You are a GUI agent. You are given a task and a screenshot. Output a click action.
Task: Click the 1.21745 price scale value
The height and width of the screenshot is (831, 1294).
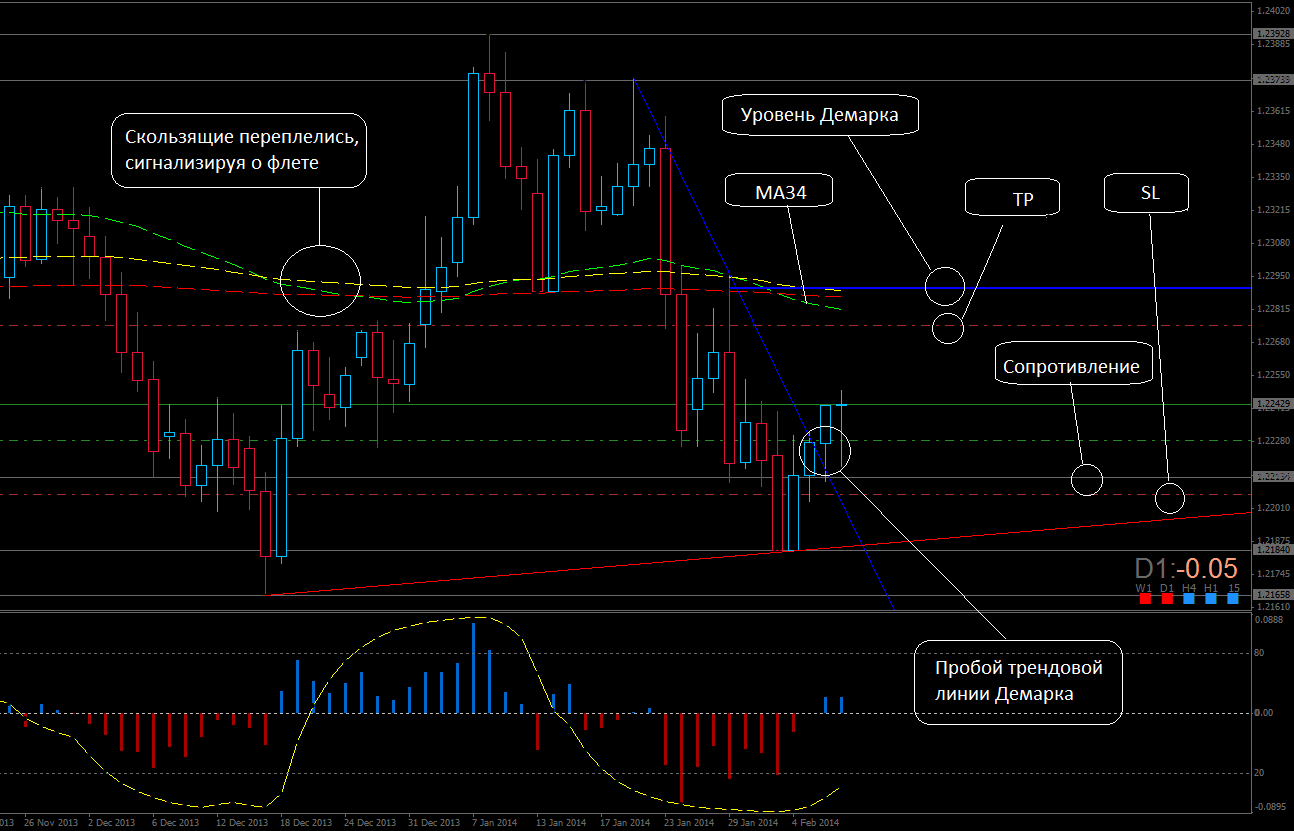tap(1273, 574)
